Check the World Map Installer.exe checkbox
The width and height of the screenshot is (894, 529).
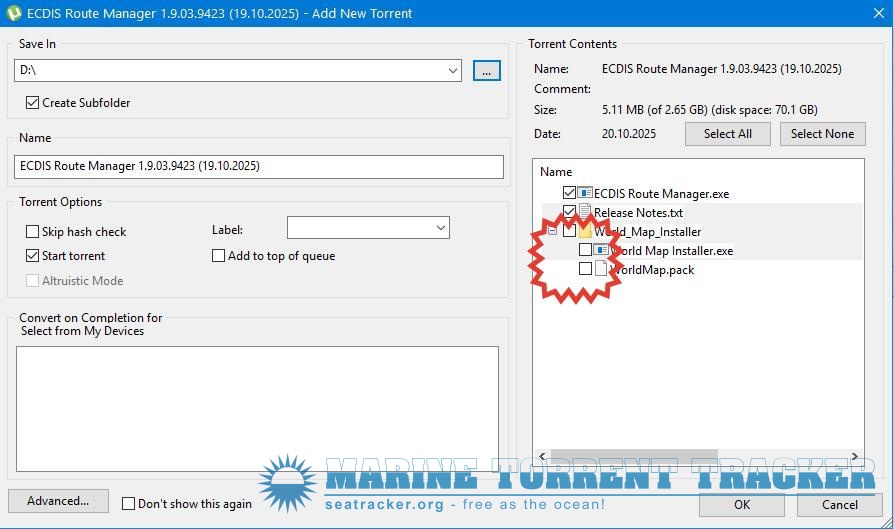[585, 250]
